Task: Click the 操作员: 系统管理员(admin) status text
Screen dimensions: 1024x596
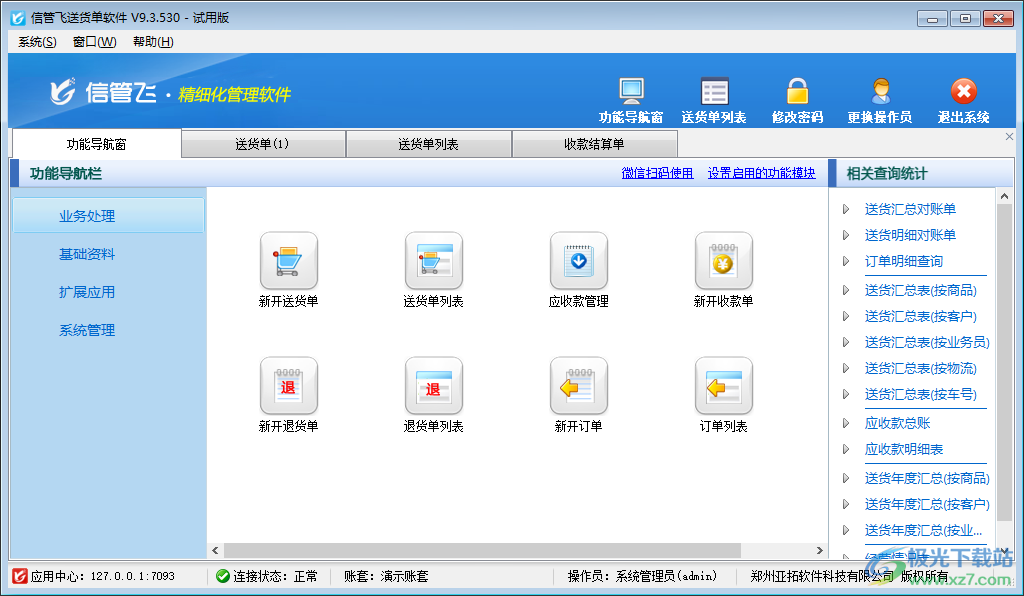Action: 643,576
